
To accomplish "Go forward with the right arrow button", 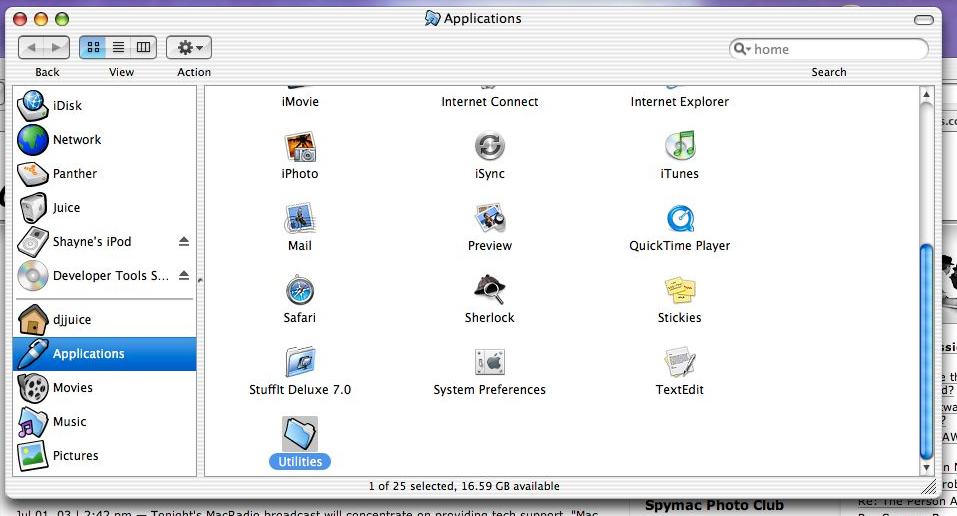I will click(57, 47).
